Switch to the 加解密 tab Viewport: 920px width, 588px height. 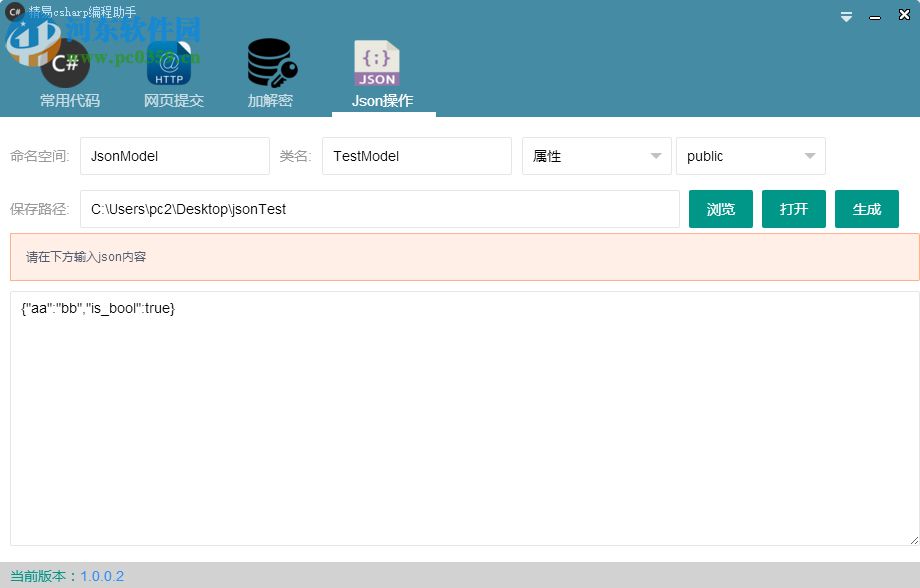pyautogui.click(x=270, y=100)
